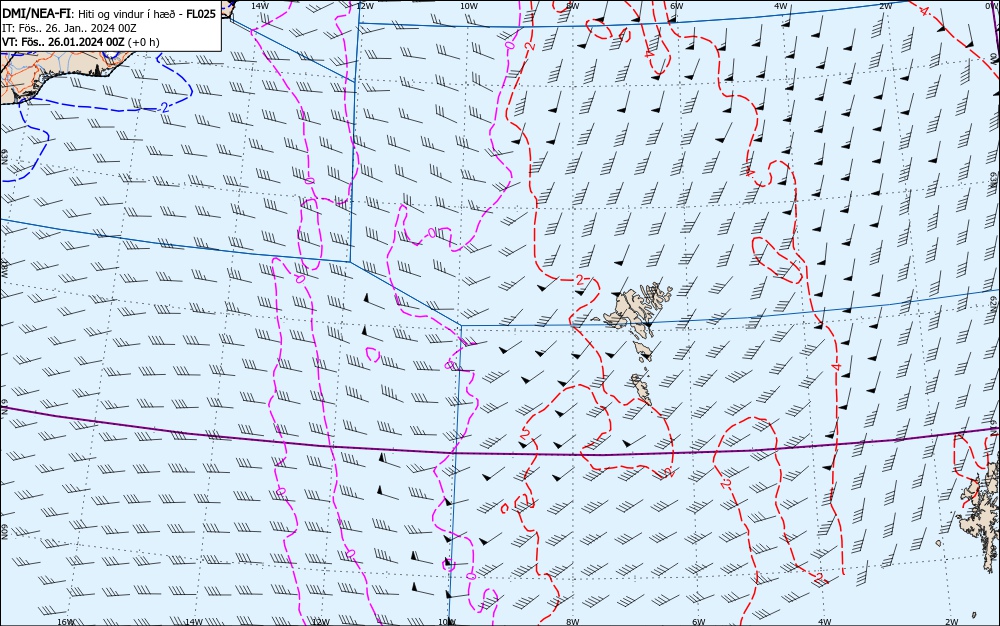Click the 10W longitude label on bottom edge
The height and width of the screenshot is (626, 1000).
tap(447, 622)
